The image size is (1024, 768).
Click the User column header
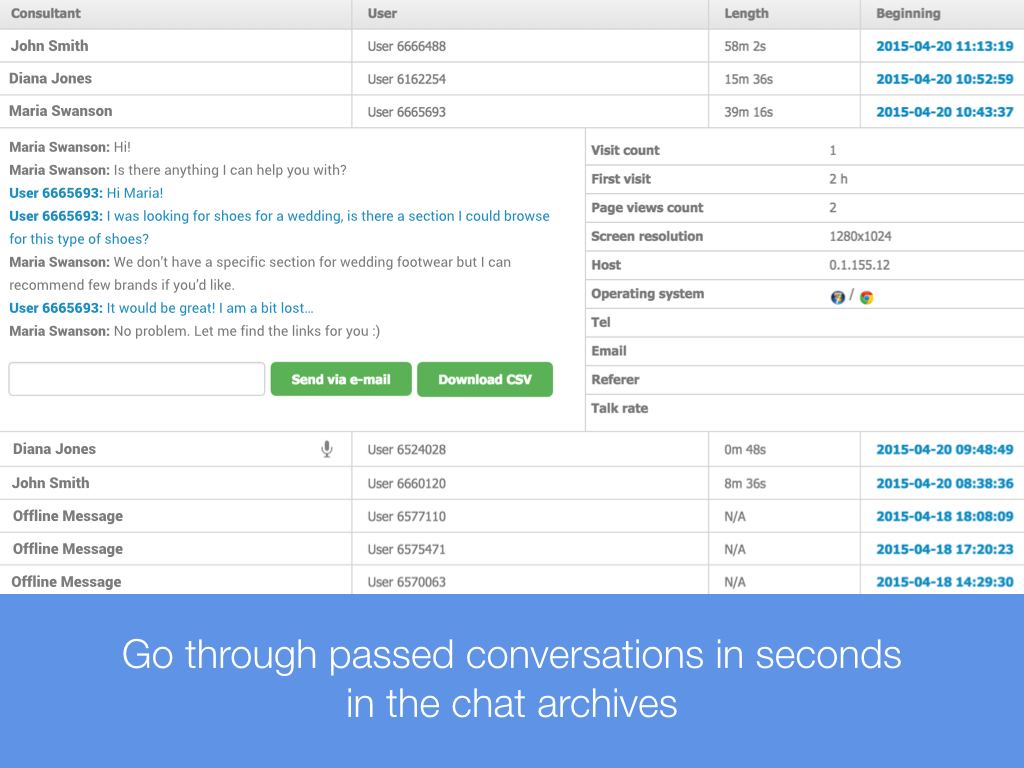click(x=382, y=14)
